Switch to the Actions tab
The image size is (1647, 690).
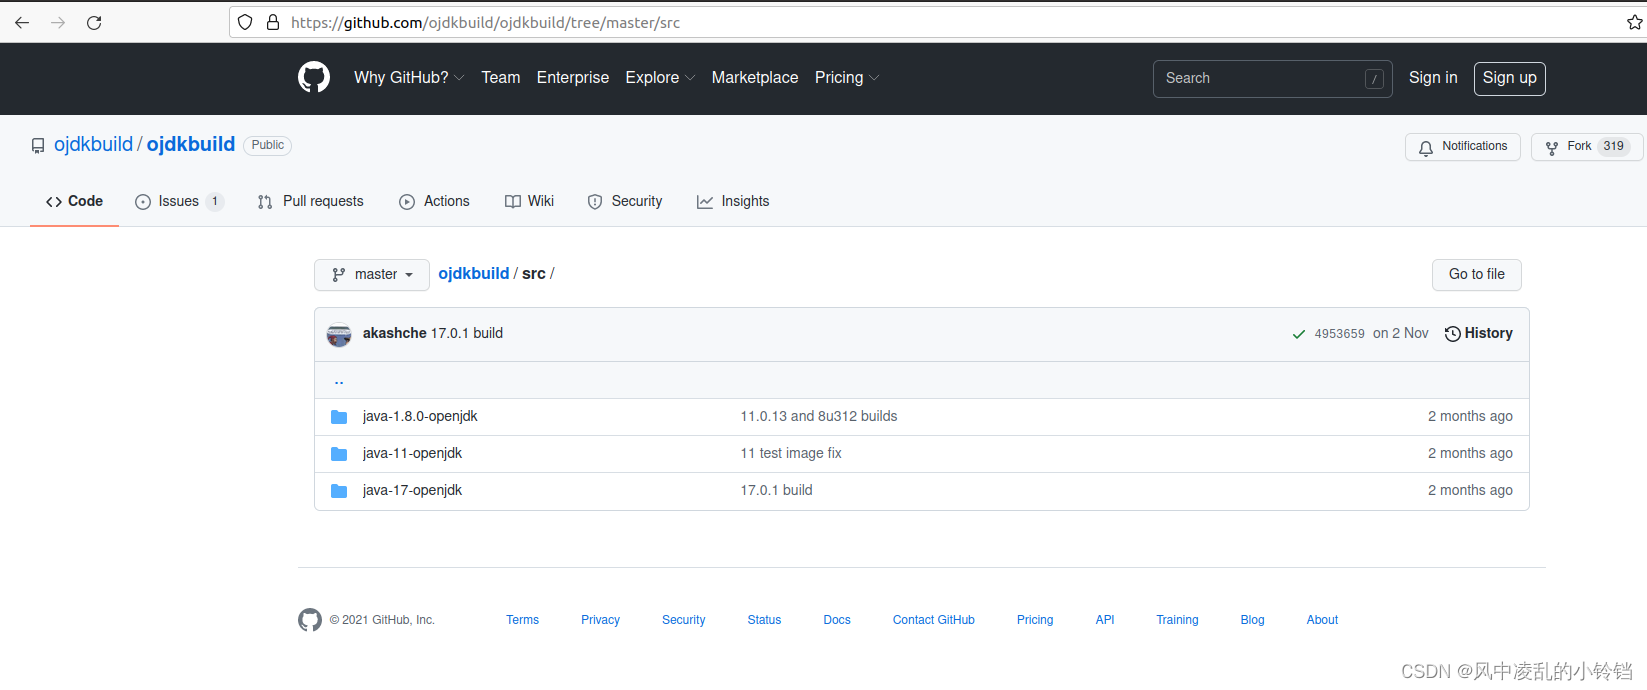click(434, 201)
